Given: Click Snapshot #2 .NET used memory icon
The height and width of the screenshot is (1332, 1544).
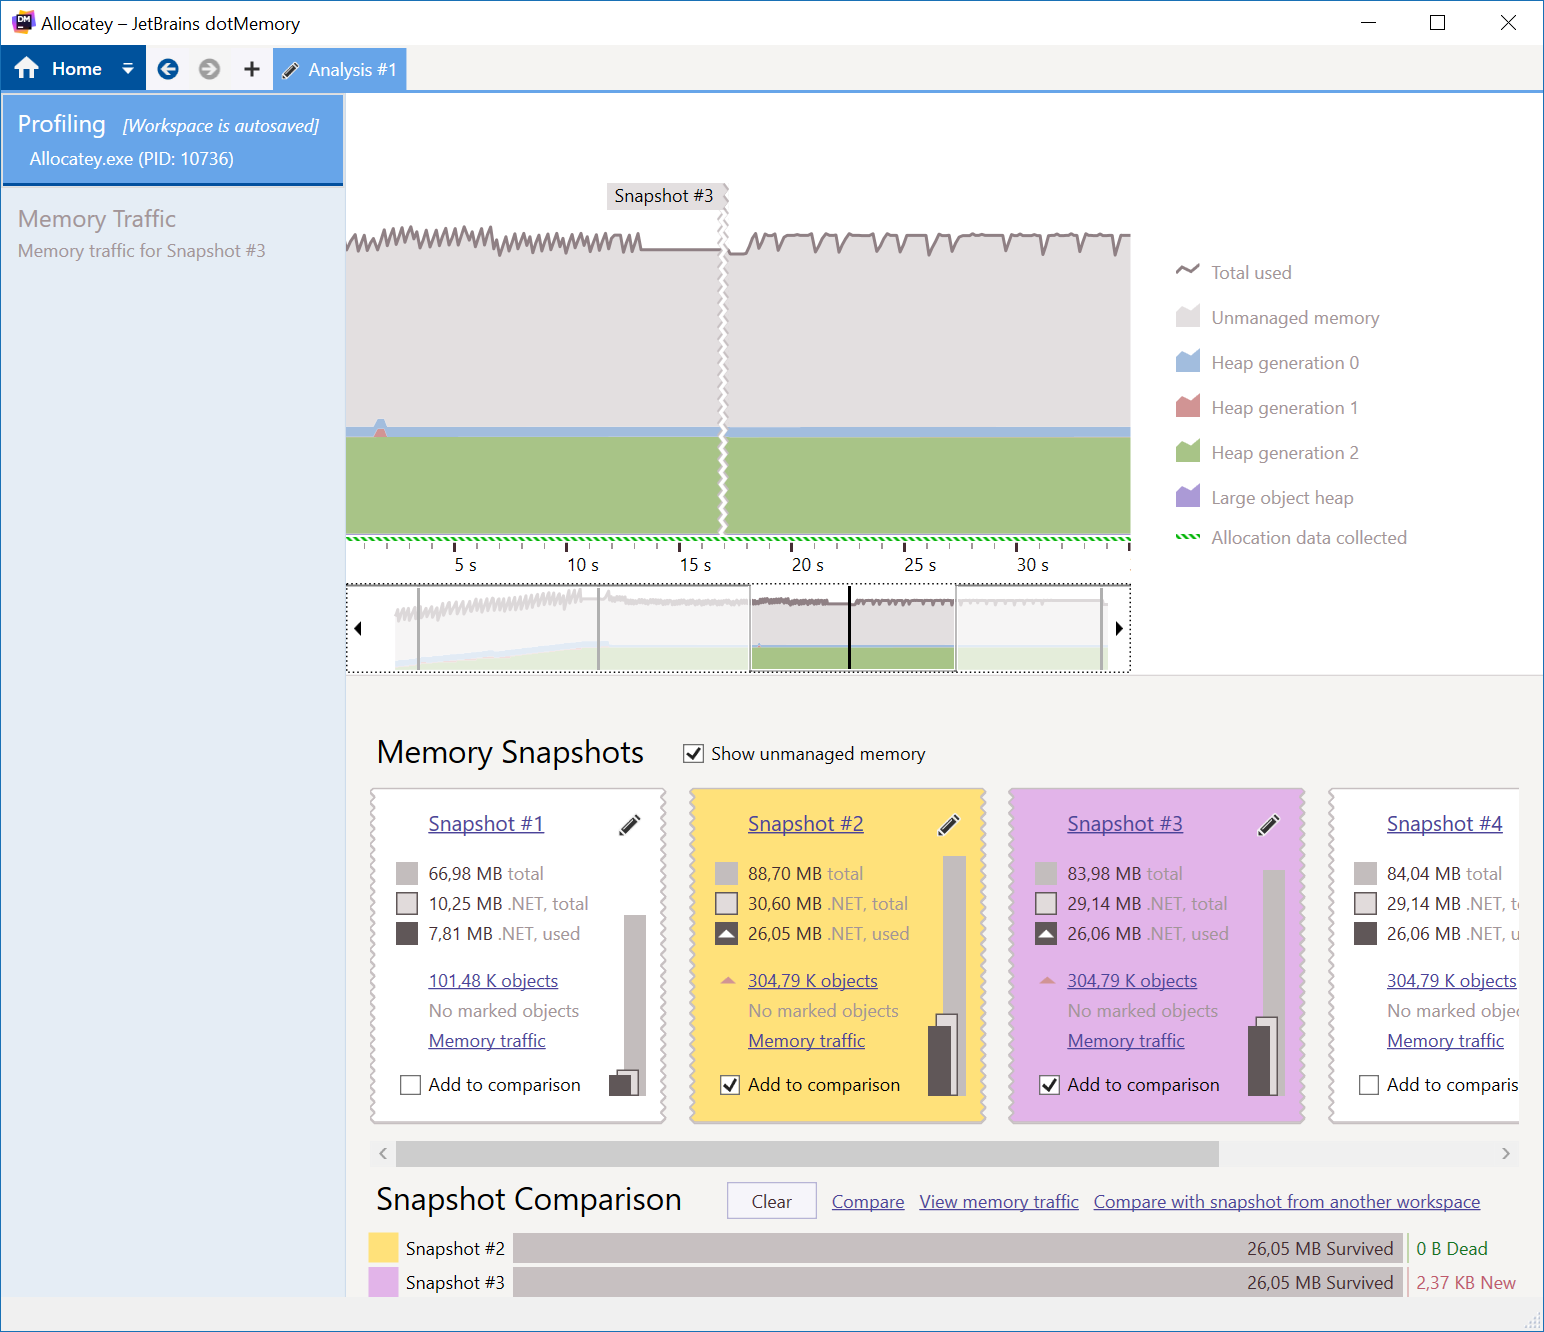Looking at the screenshot, I should (x=726, y=934).
